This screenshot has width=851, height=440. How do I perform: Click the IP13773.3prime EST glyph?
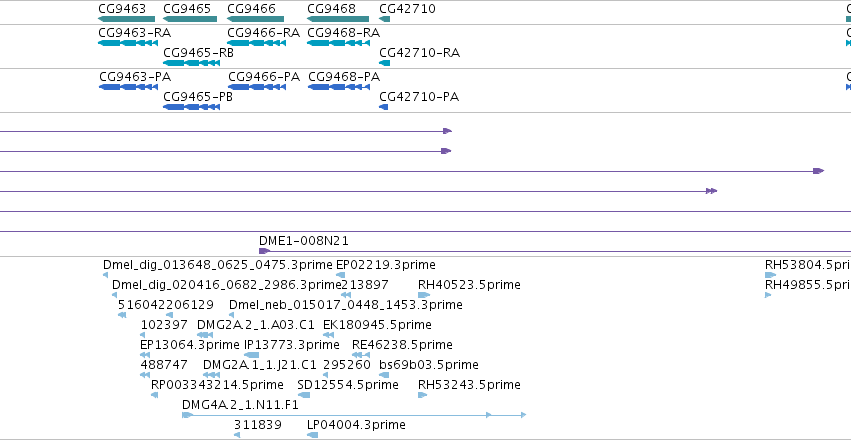click(251, 355)
